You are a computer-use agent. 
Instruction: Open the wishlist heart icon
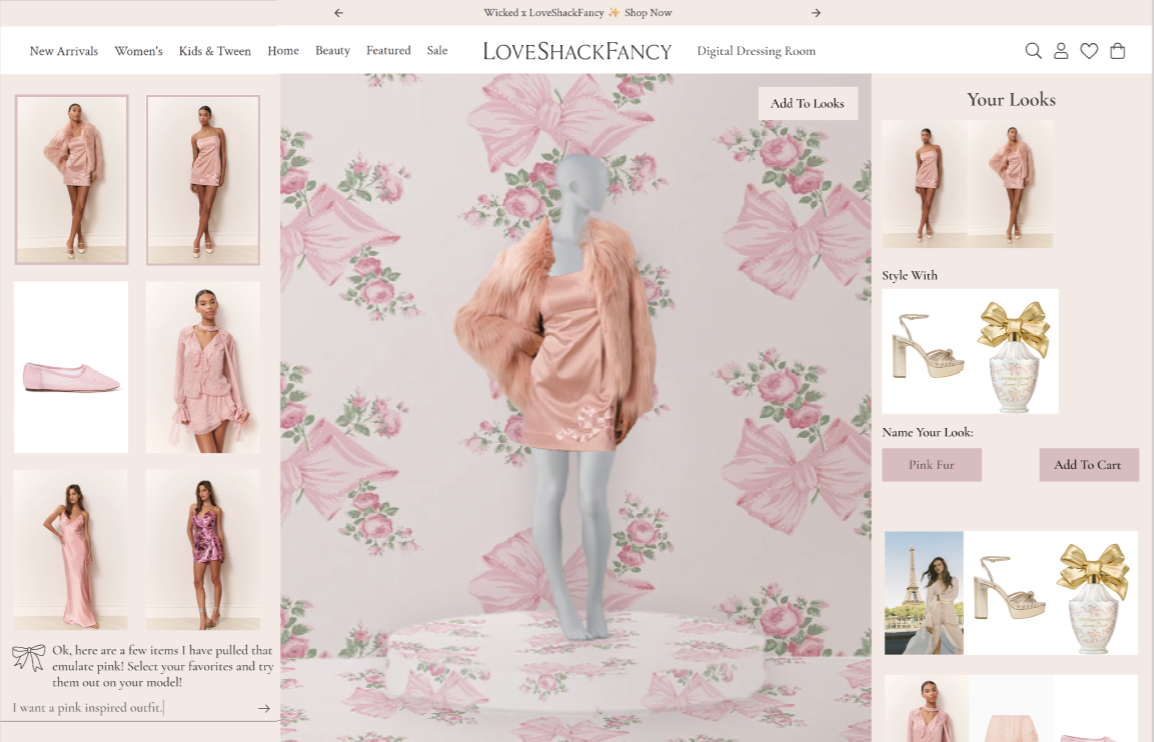pyautogui.click(x=1089, y=51)
